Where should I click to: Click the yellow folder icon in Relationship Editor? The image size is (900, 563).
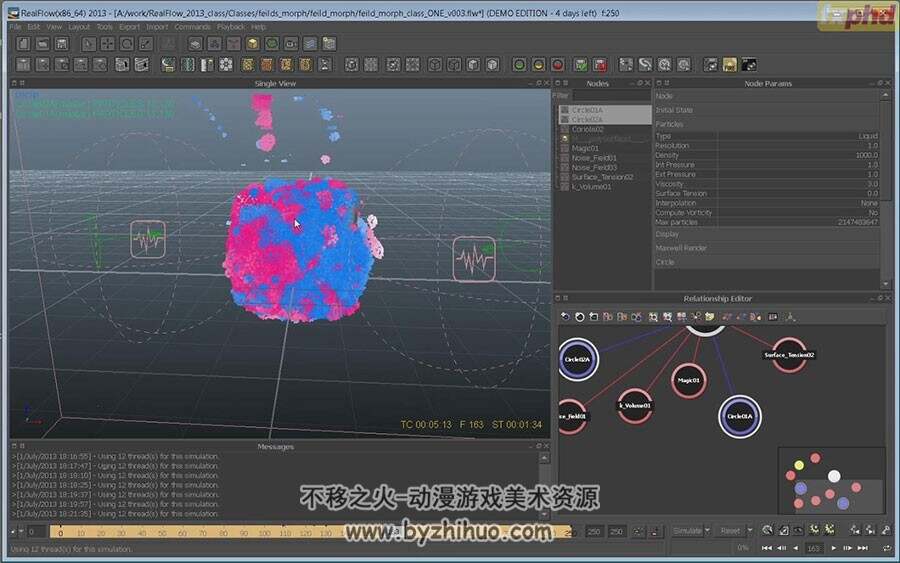[x=710, y=317]
